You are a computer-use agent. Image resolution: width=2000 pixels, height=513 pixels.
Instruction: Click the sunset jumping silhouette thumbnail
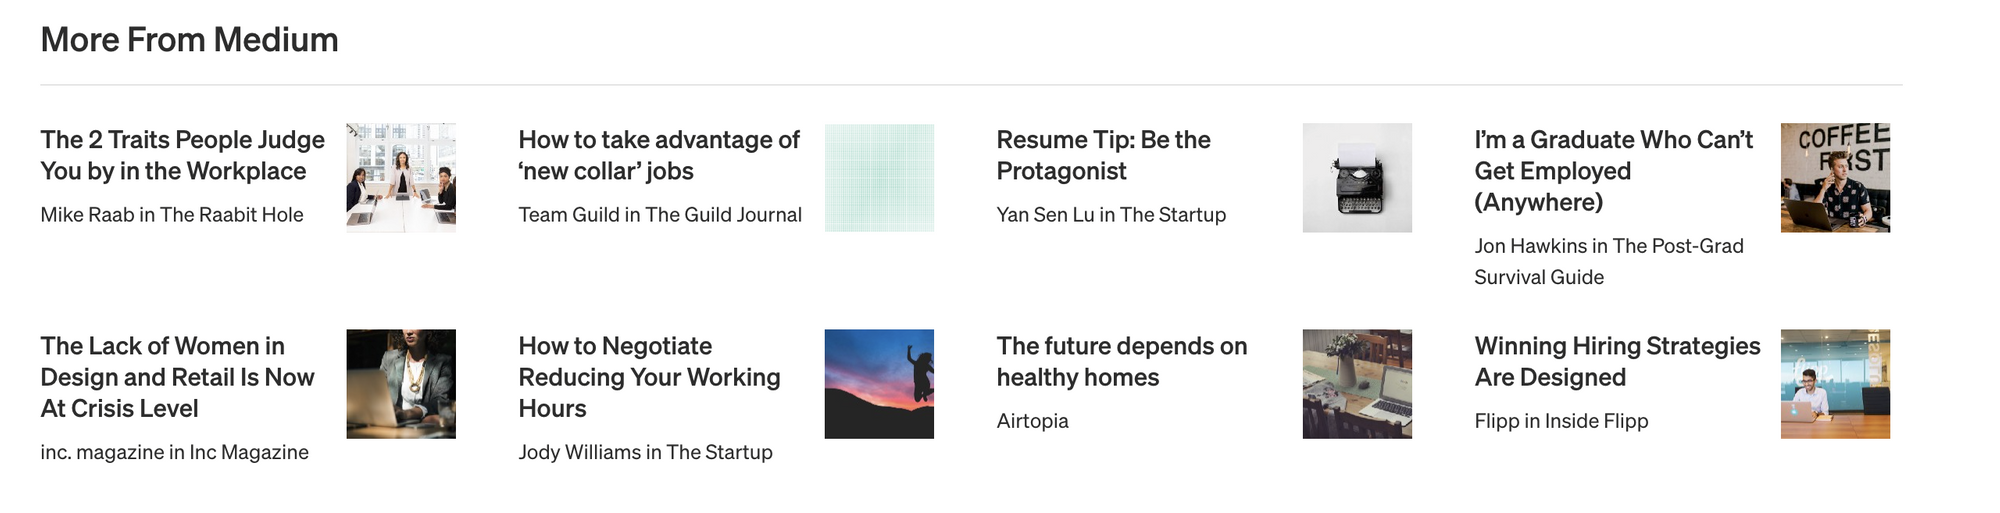point(879,384)
